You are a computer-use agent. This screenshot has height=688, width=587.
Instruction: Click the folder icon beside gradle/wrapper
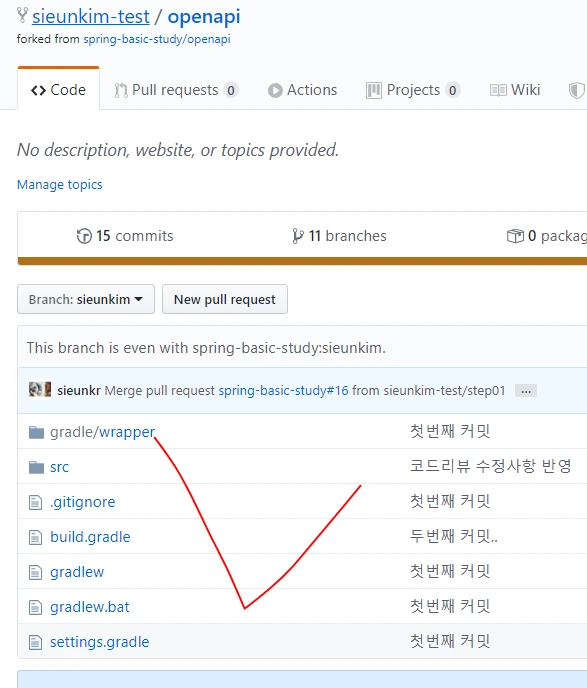point(36,432)
